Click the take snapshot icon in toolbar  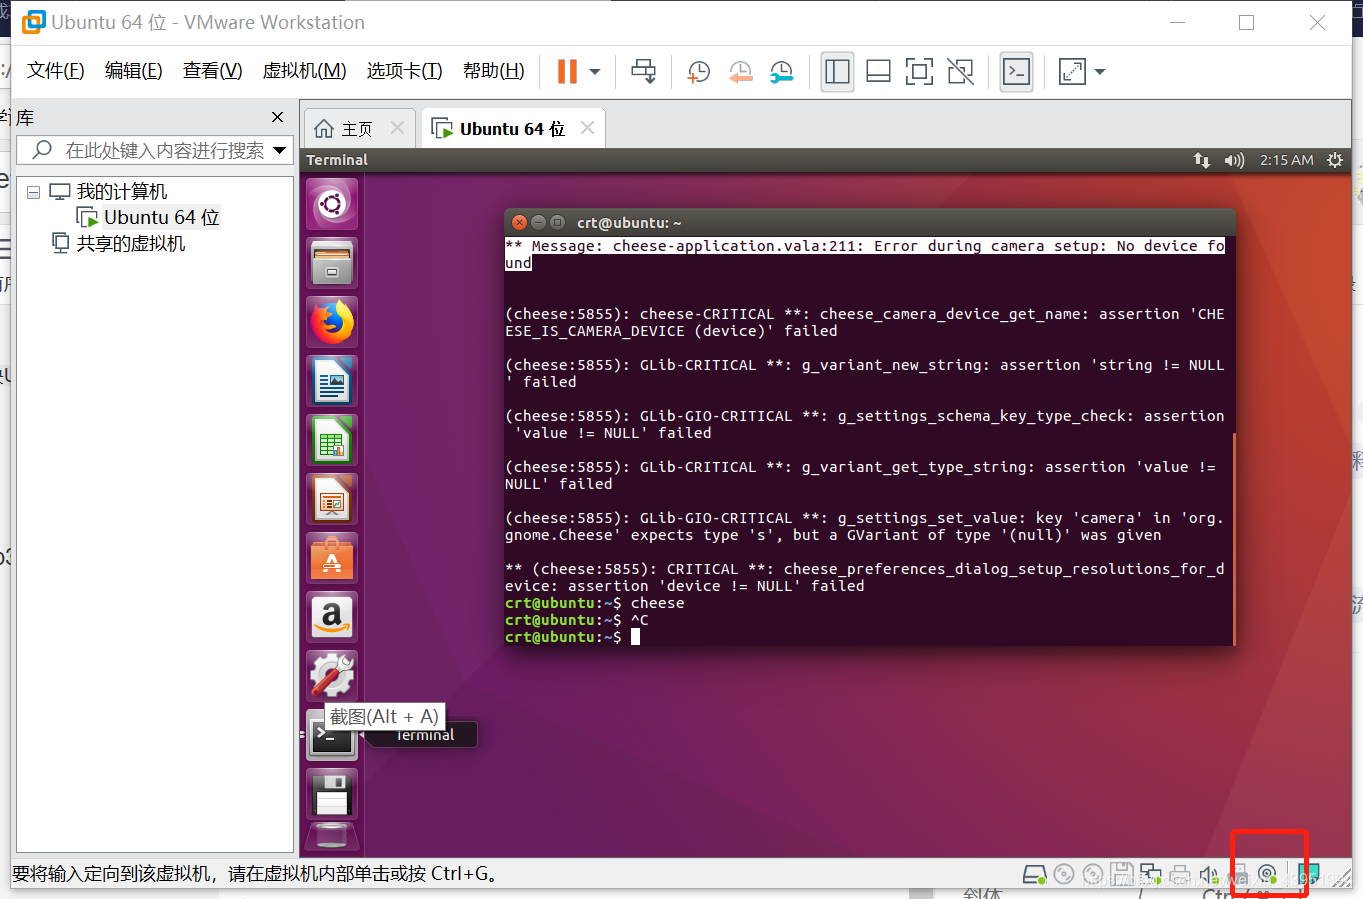pyautogui.click(x=698, y=71)
